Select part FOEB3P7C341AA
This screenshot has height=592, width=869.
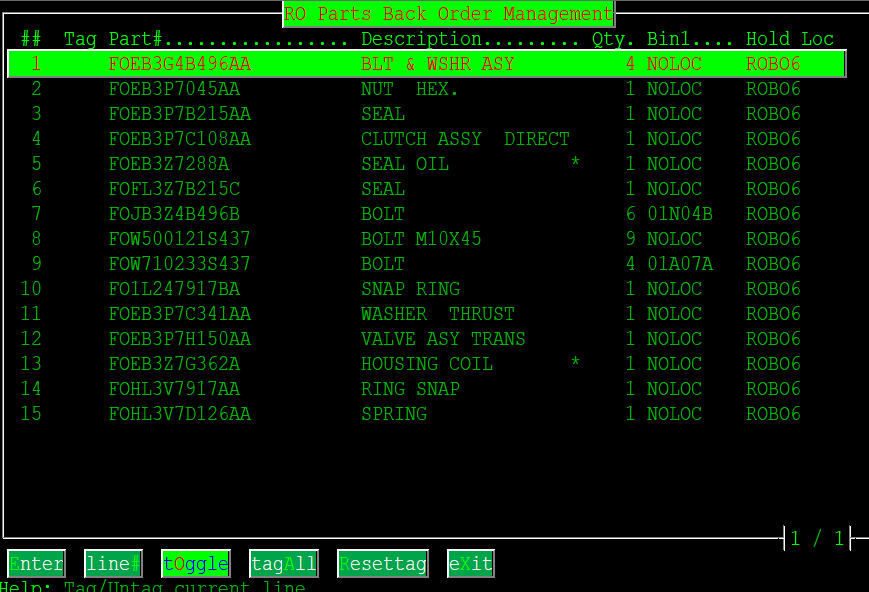click(x=180, y=314)
